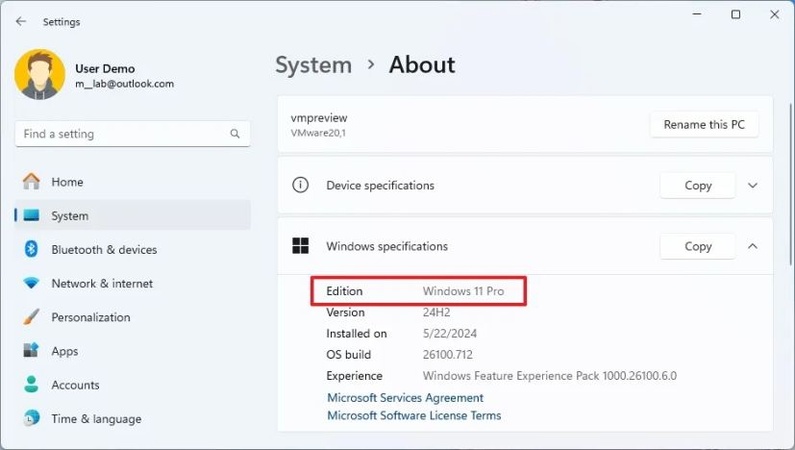Click the Apps icon in sidebar
This screenshot has height=450, width=795.
[x=31, y=350]
